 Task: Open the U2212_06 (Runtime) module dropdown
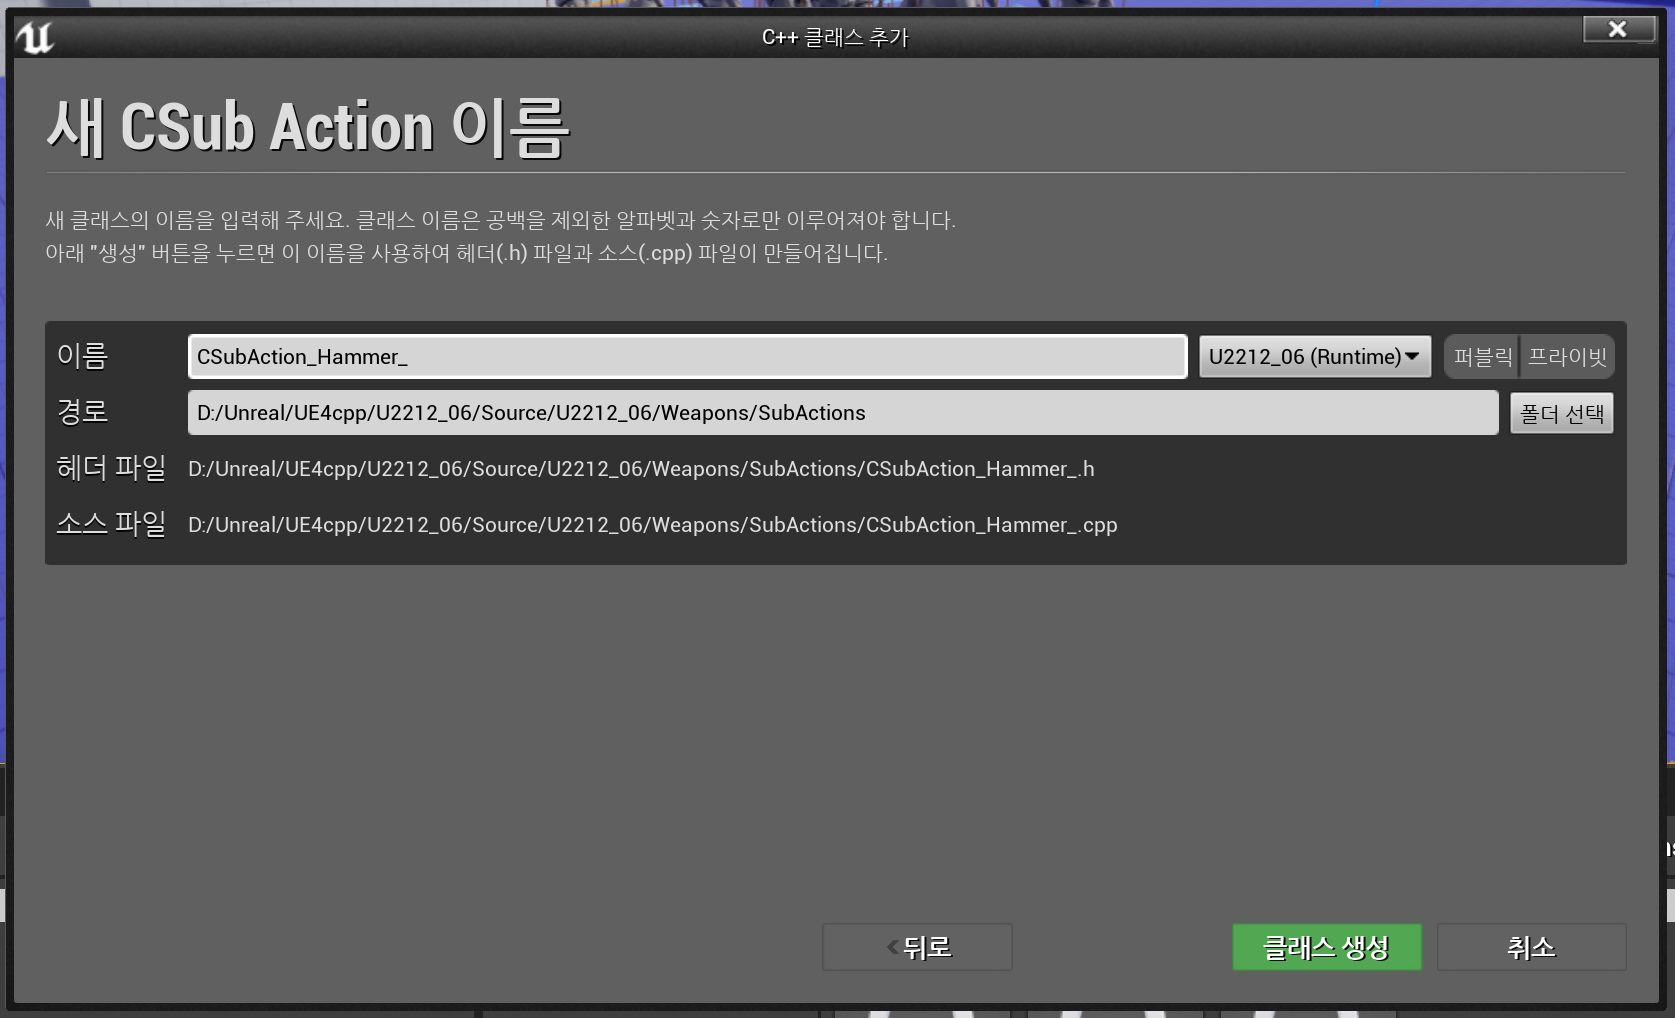1315,357
